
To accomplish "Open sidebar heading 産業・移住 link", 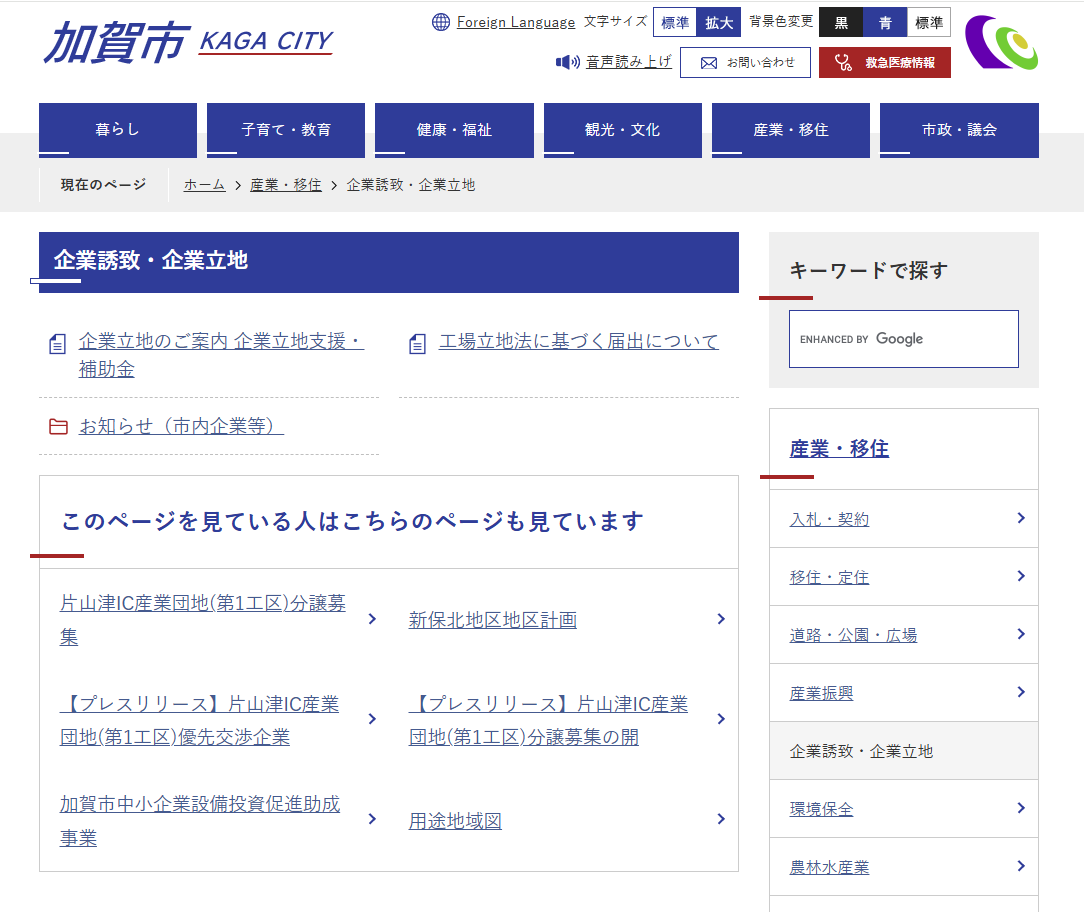I will (x=839, y=449).
